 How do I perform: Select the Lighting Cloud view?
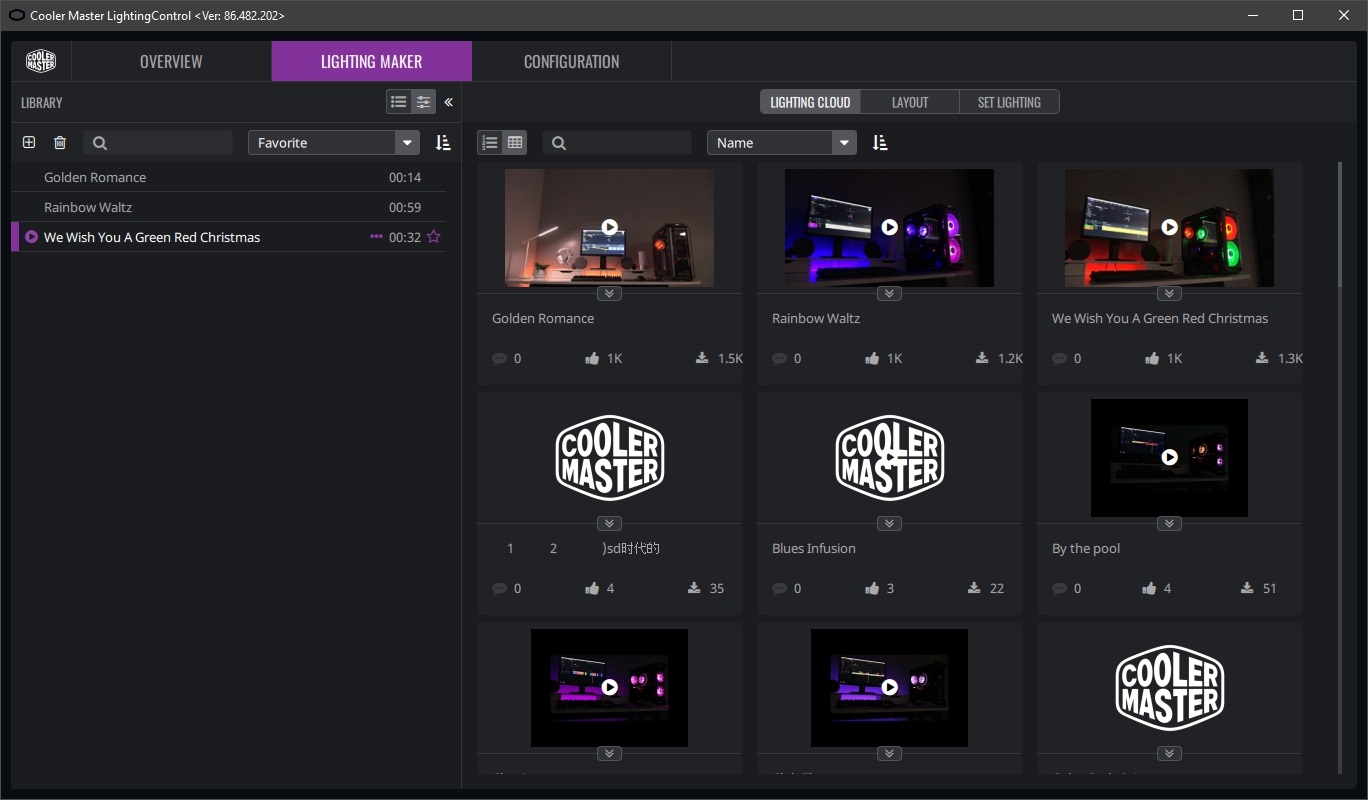click(810, 102)
